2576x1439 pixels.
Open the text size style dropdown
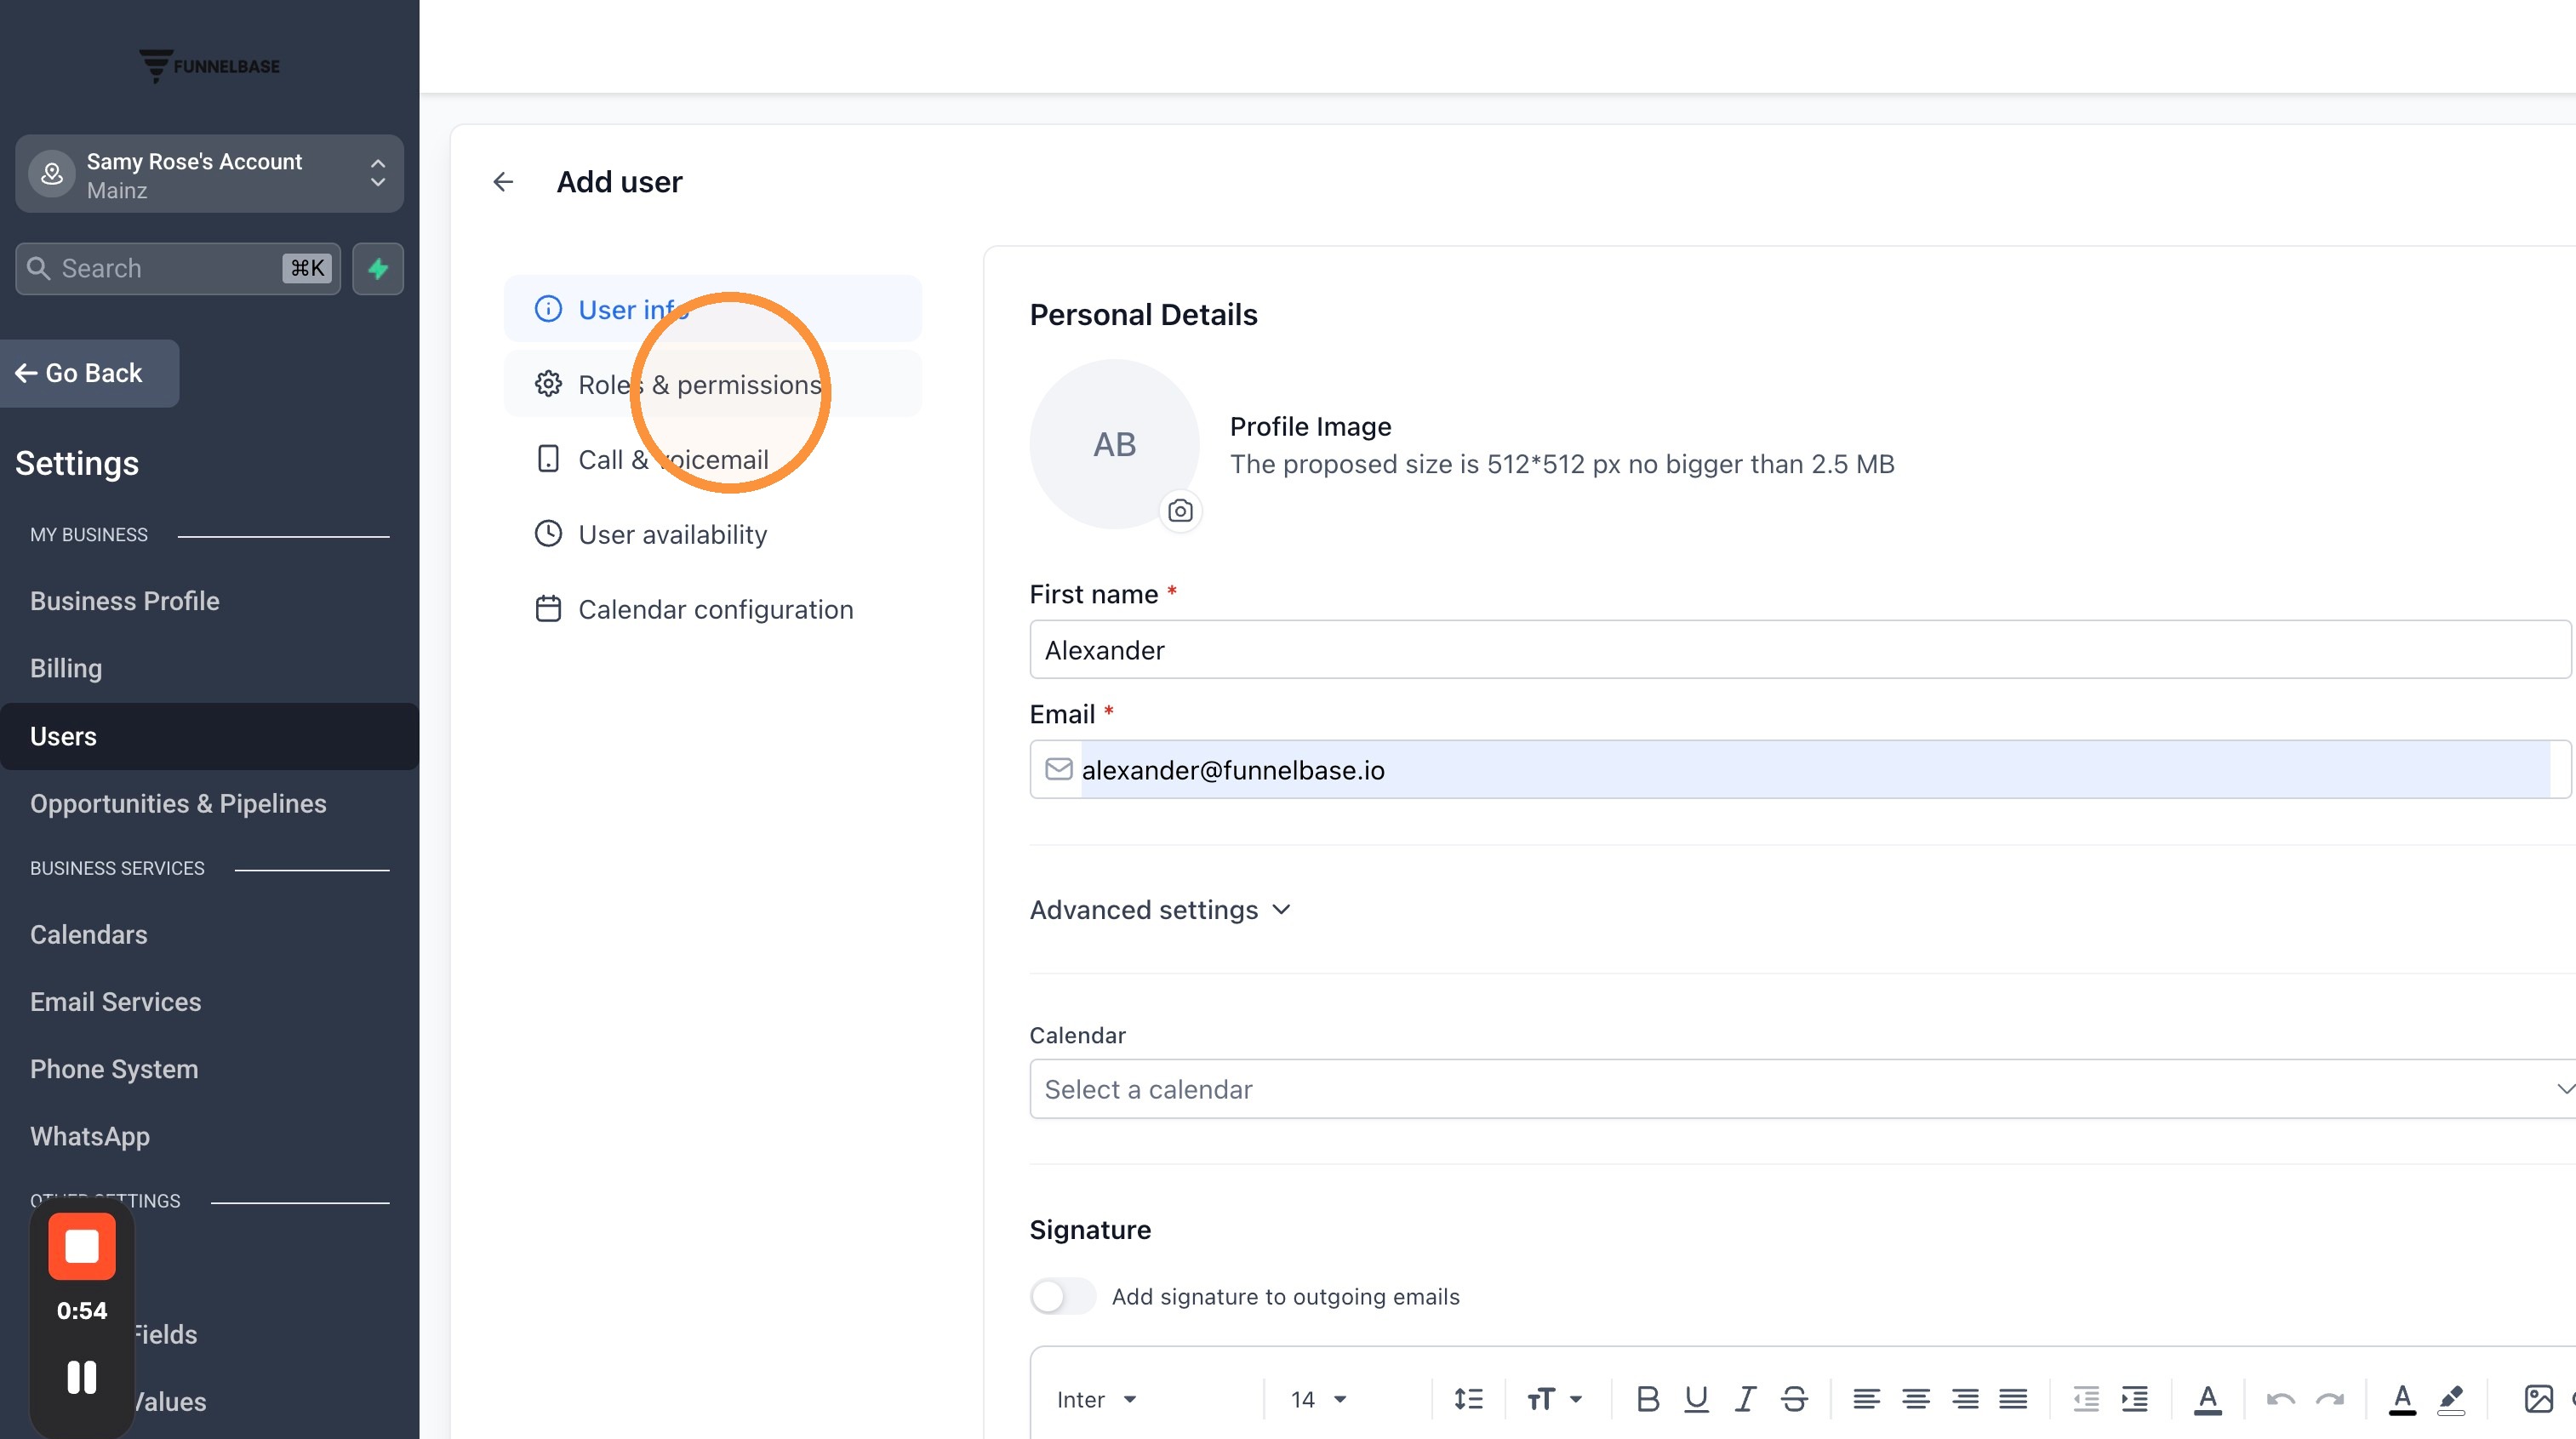point(1554,1399)
